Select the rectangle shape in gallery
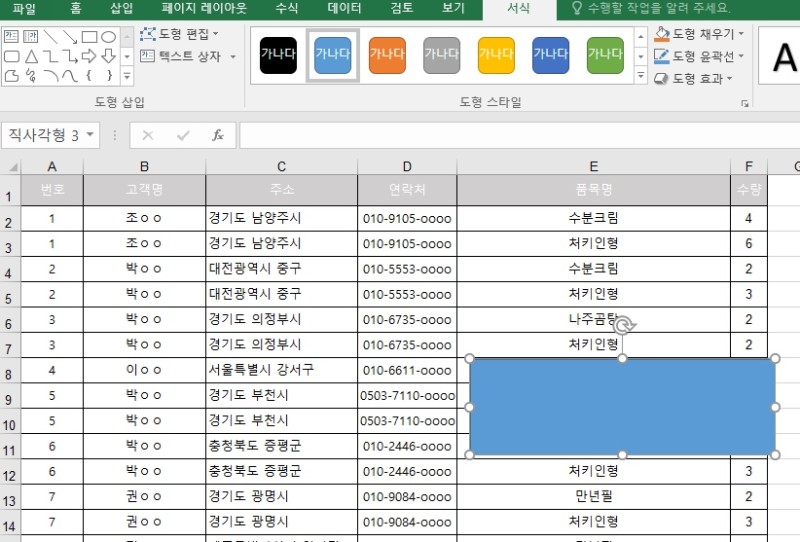This screenshot has height=542, width=800. 89,36
